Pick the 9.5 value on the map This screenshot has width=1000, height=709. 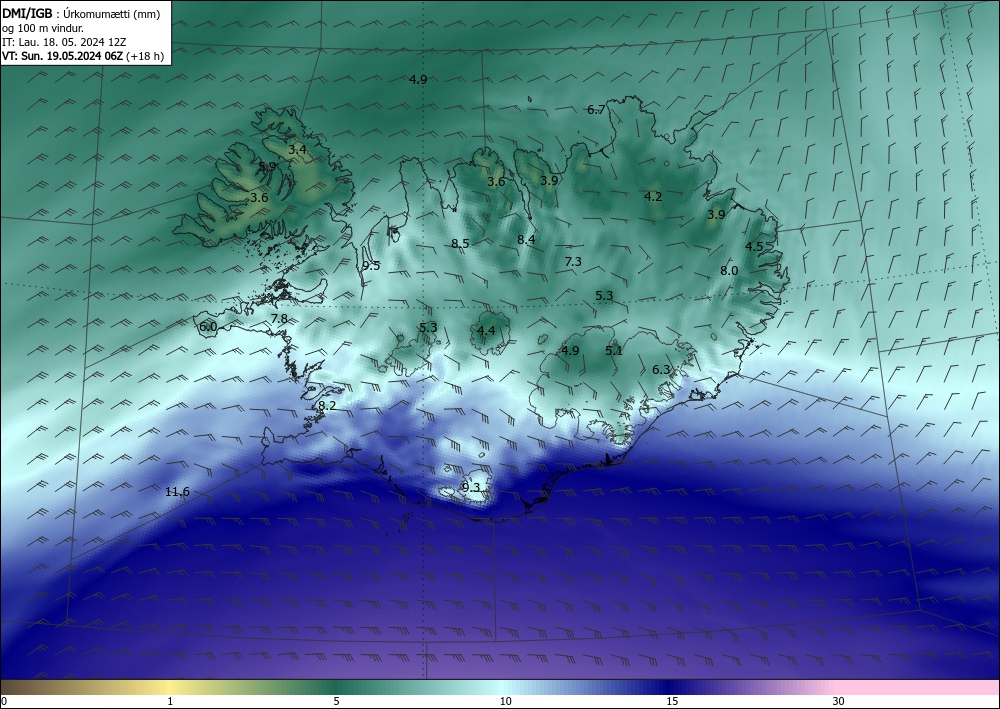coord(371,267)
